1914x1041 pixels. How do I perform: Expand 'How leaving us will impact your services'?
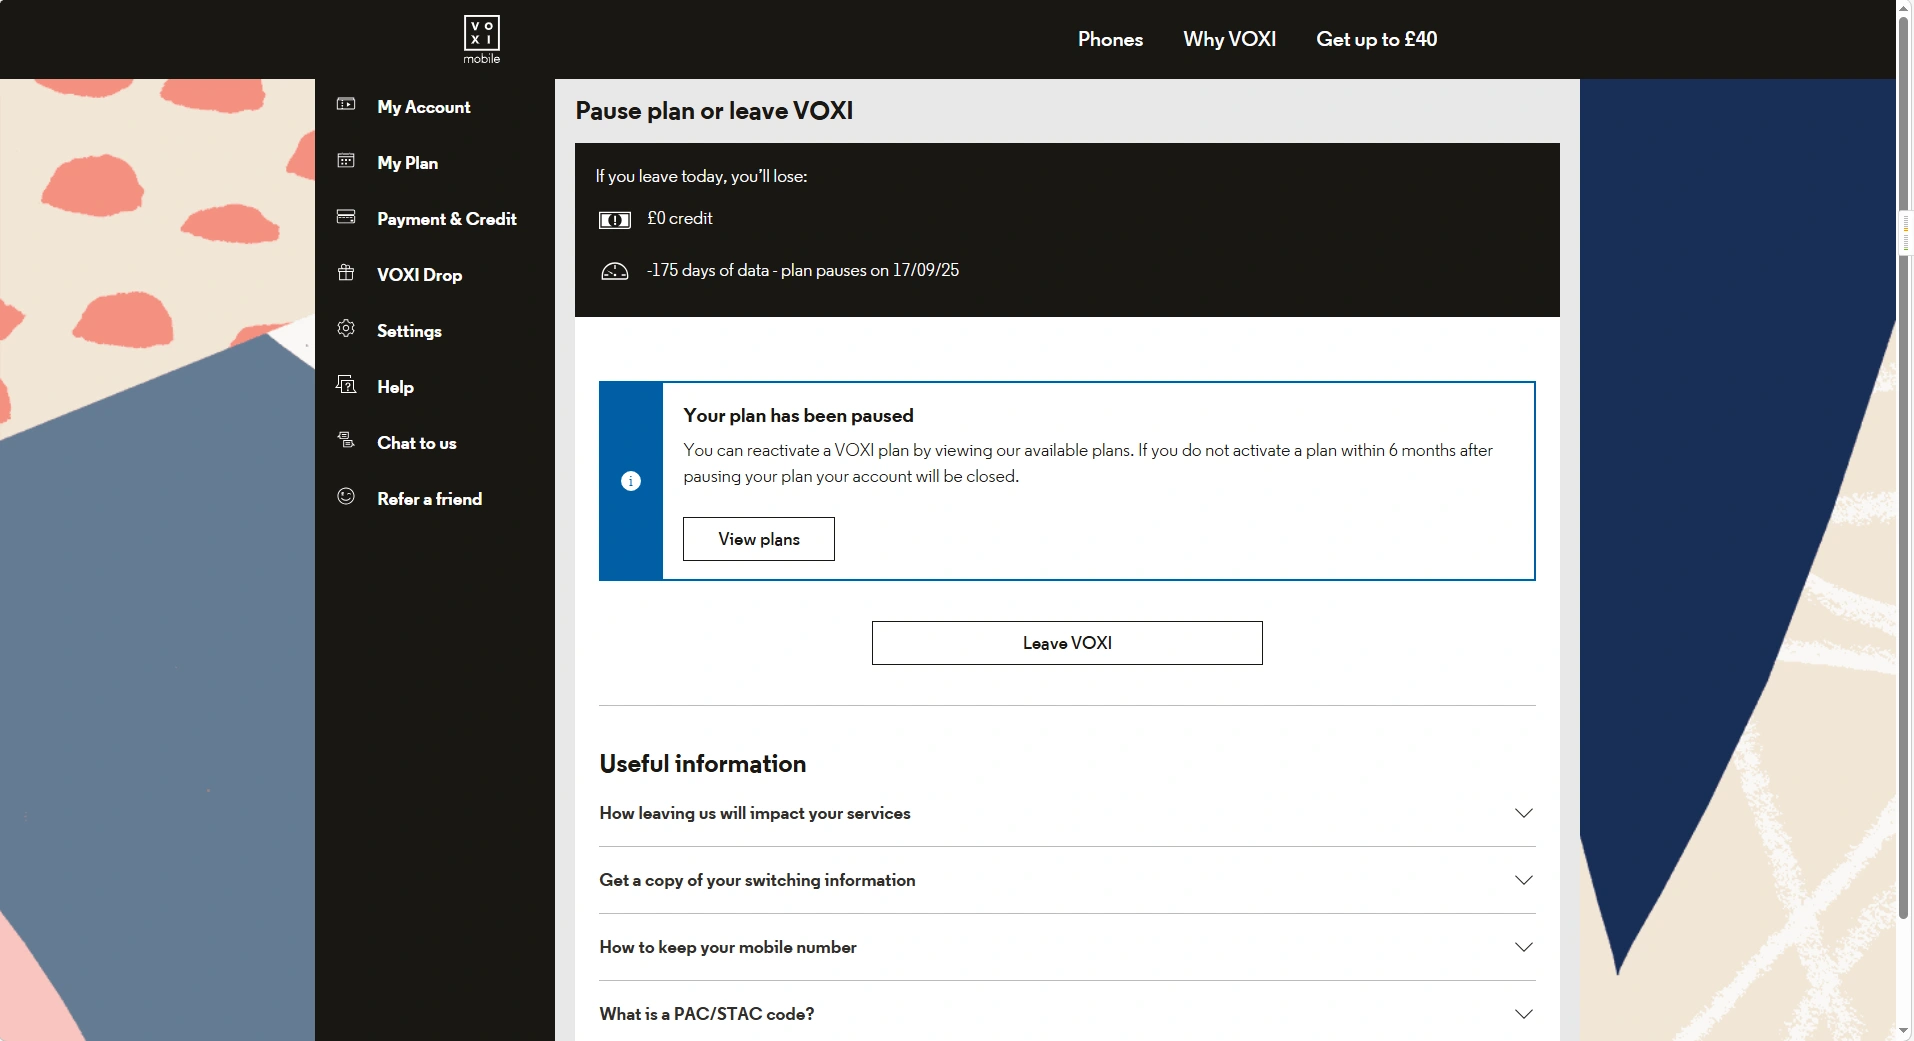pyautogui.click(x=1066, y=814)
